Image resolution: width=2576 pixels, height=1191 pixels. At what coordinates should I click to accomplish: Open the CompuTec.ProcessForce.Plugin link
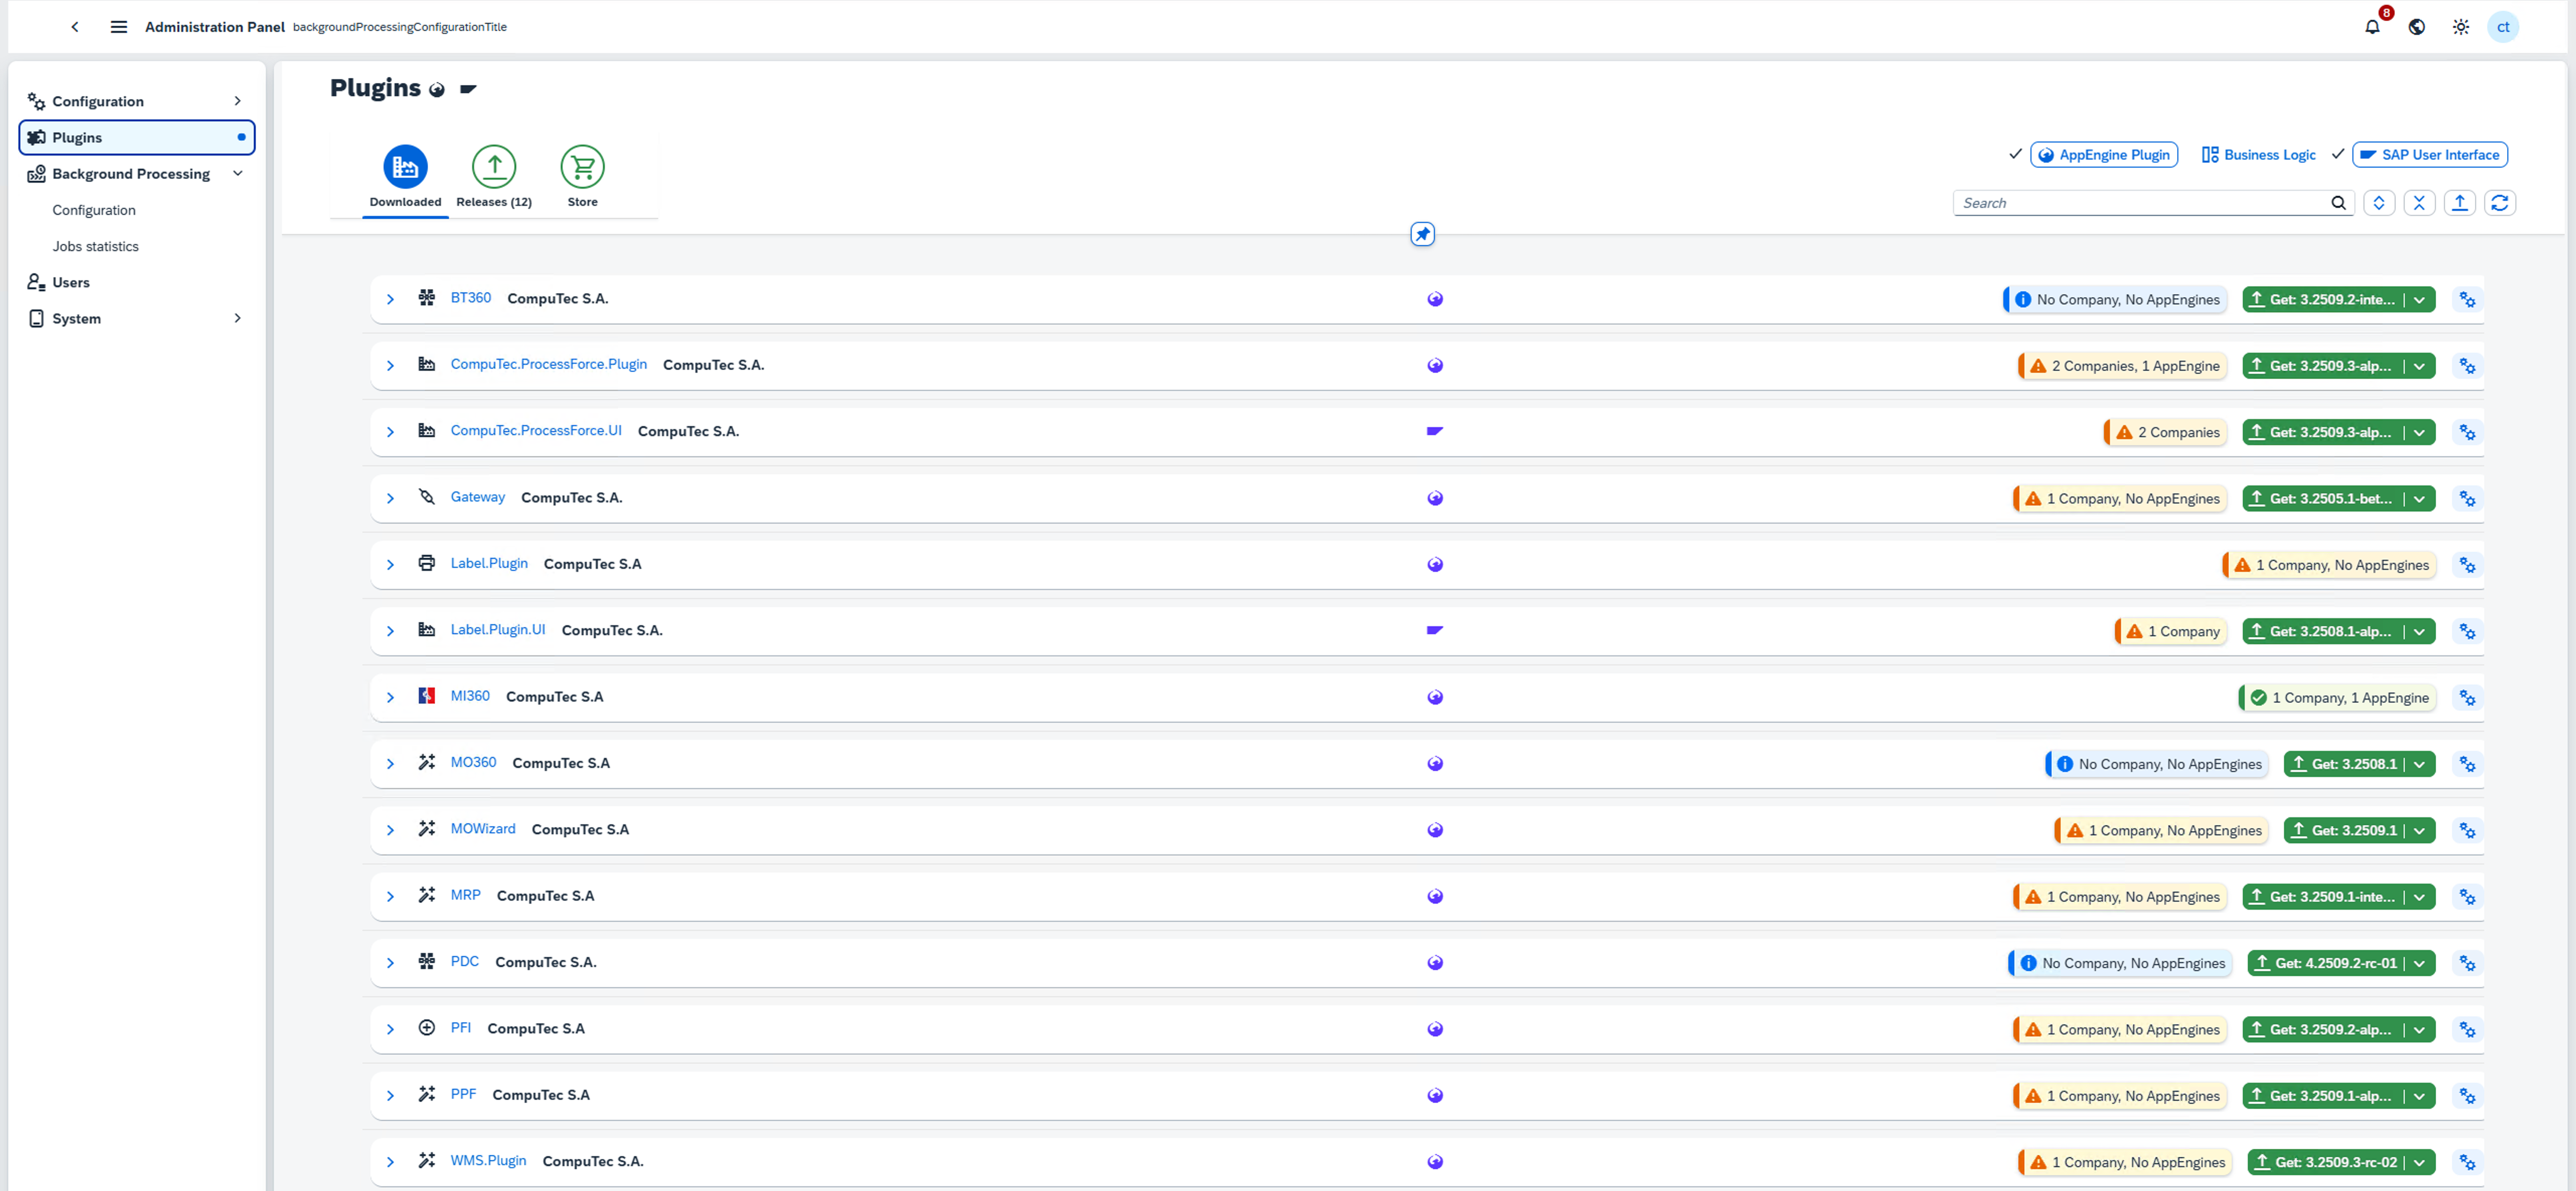point(548,364)
